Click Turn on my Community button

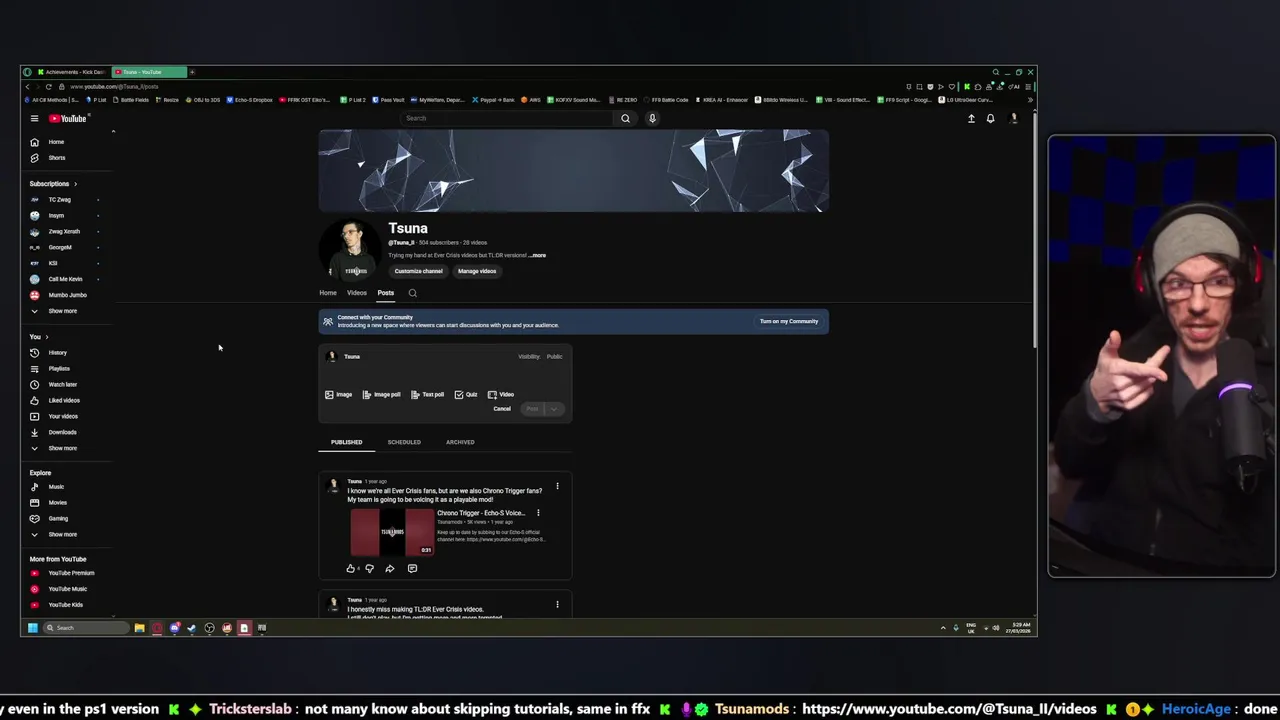point(789,321)
